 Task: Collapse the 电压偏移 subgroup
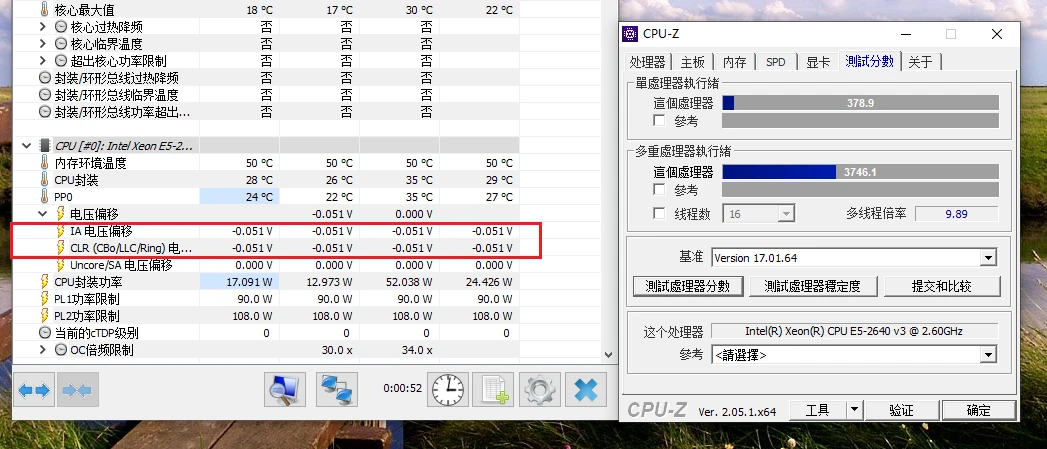pyautogui.click(x=43, y=214)
